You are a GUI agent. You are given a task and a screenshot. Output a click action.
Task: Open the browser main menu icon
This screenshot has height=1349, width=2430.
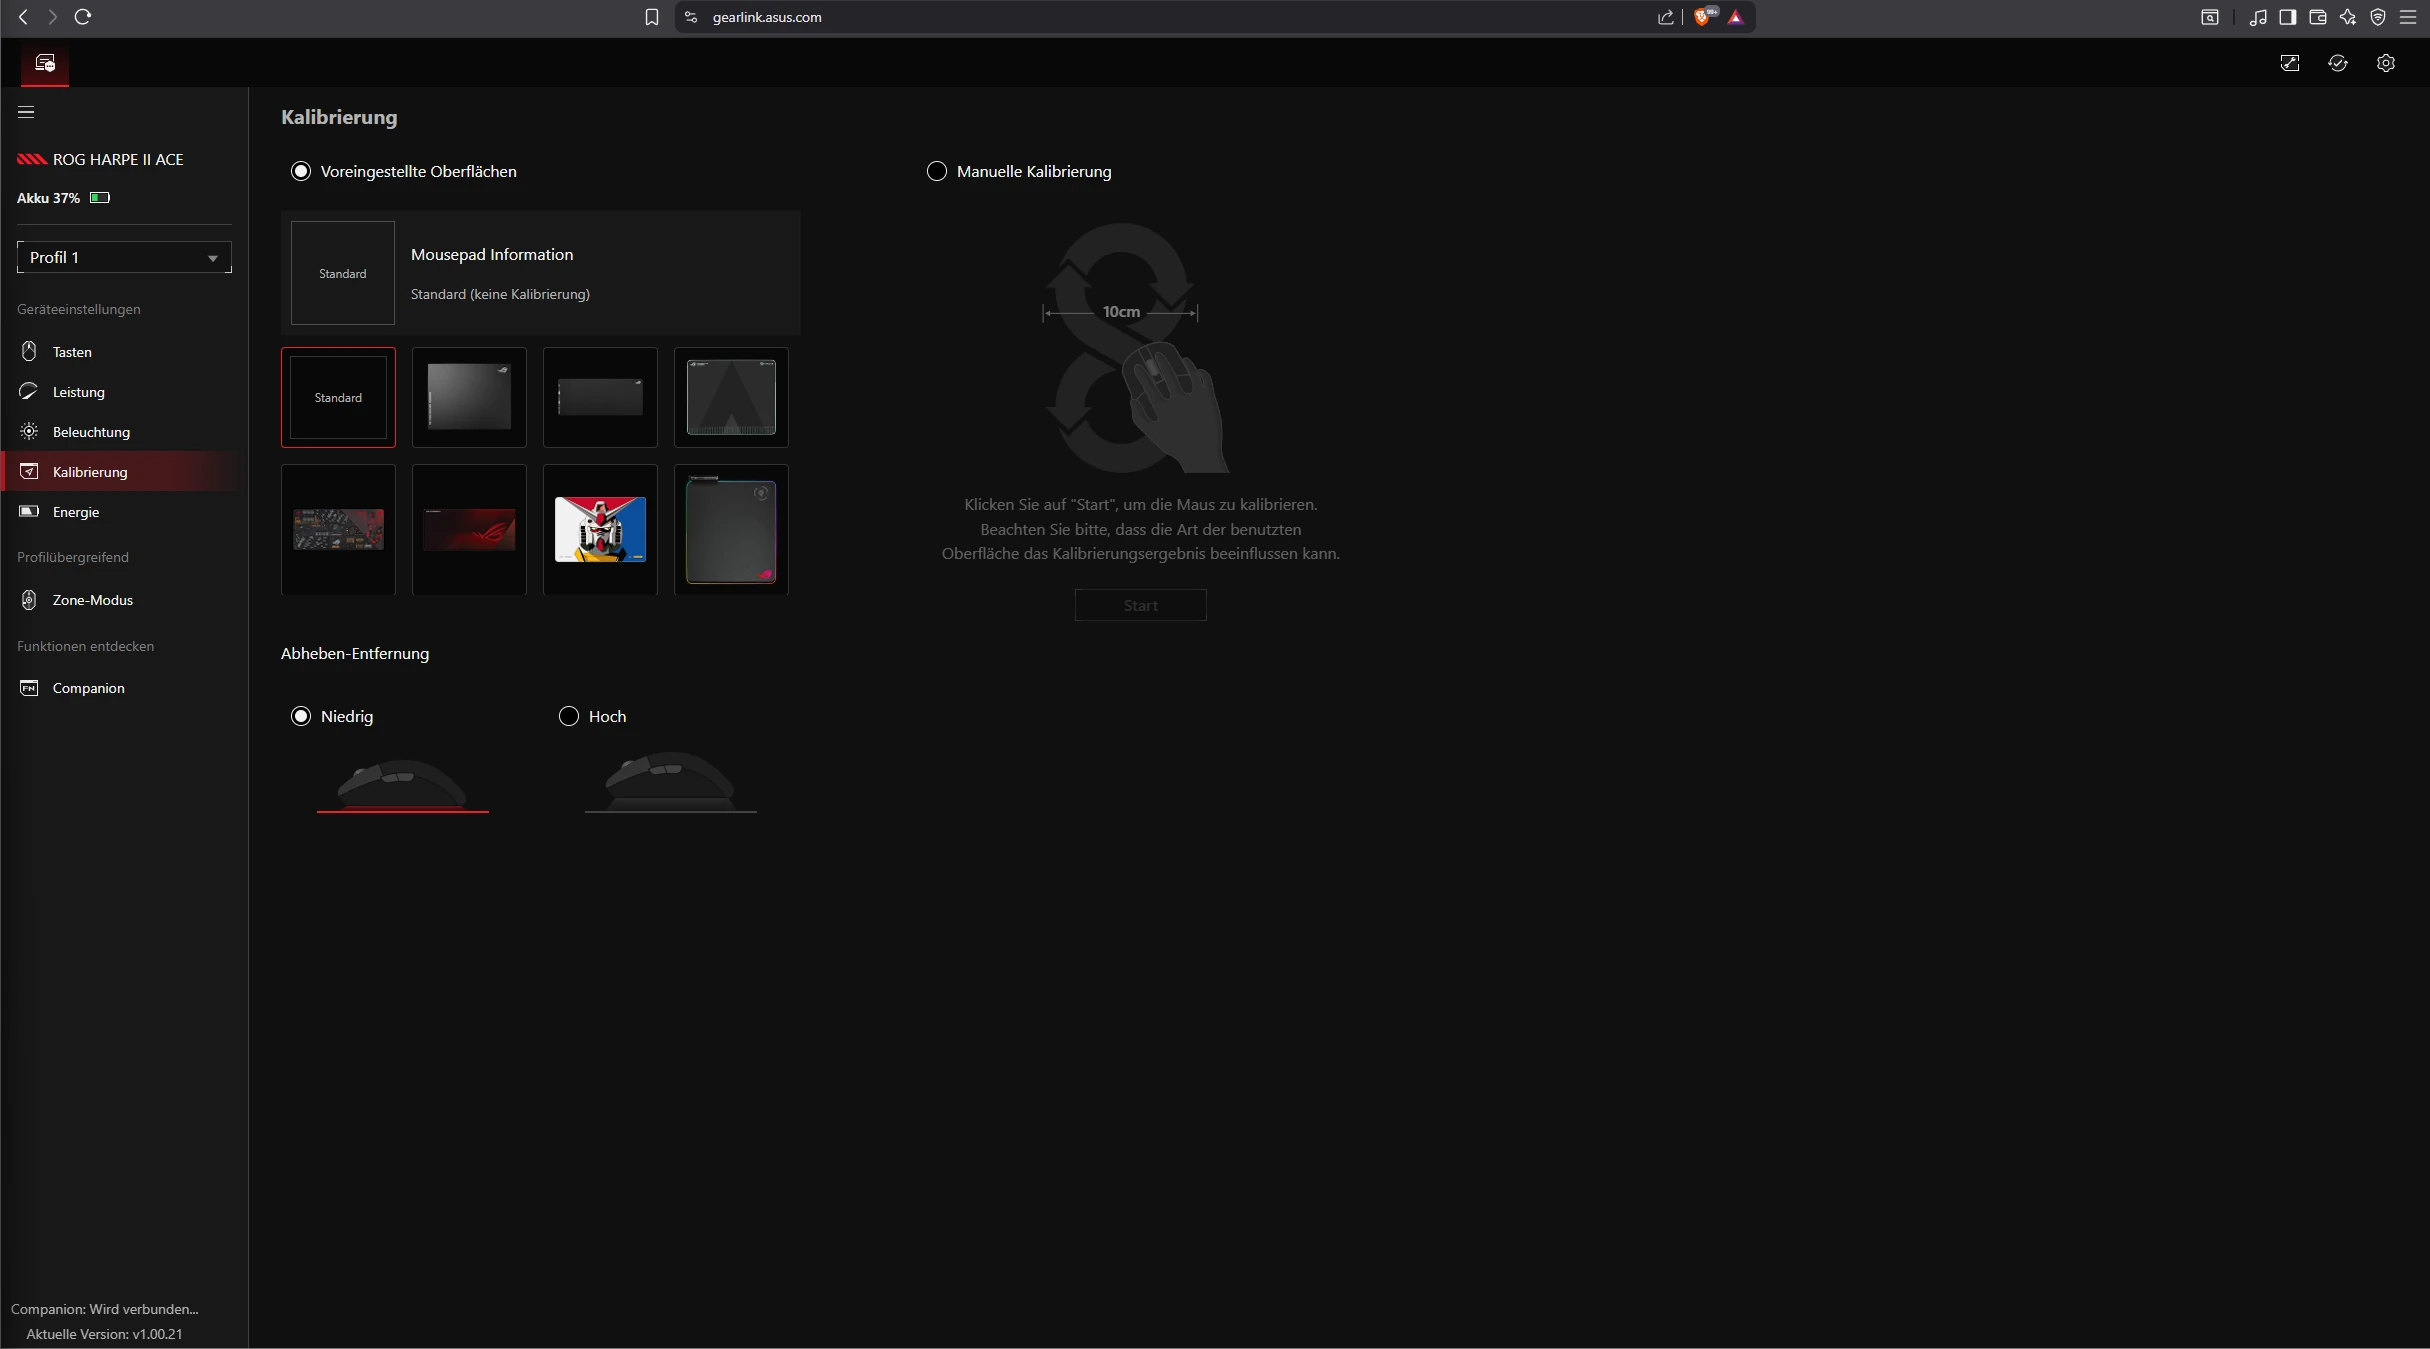pyautogui.click(x=2408, y=17)
